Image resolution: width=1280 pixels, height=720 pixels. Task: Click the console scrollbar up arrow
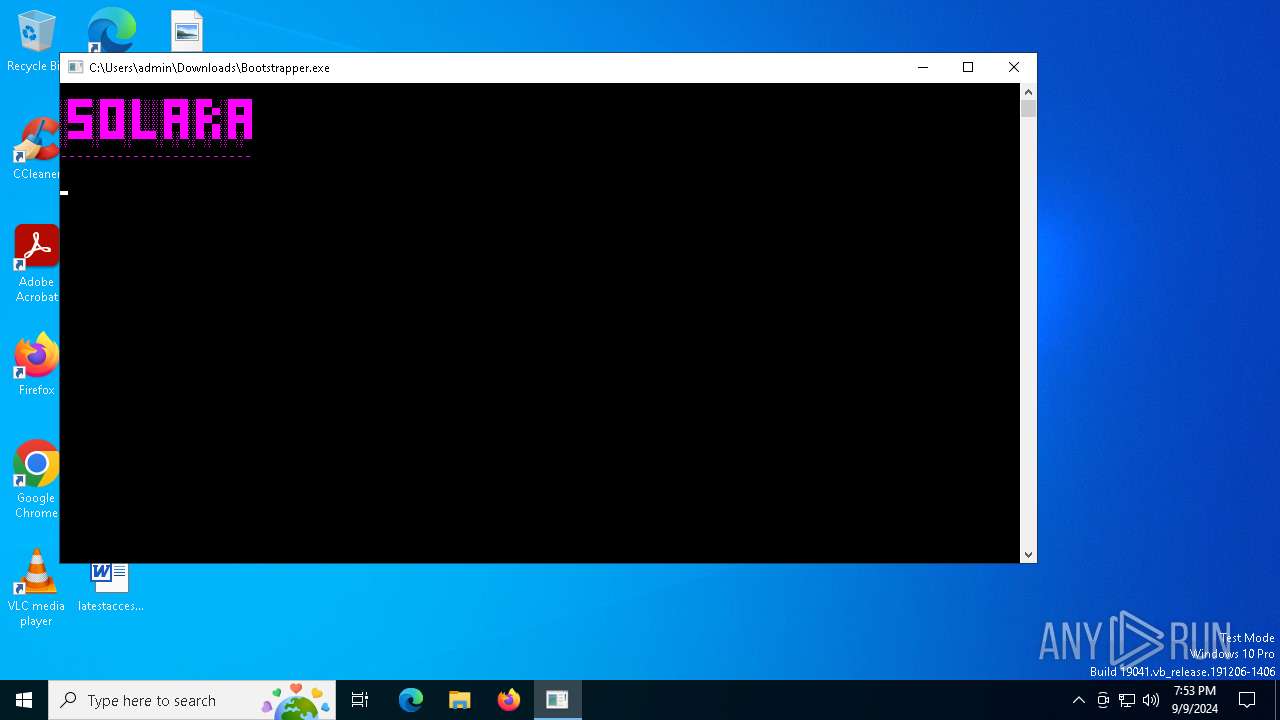(x=1028, y=92)
